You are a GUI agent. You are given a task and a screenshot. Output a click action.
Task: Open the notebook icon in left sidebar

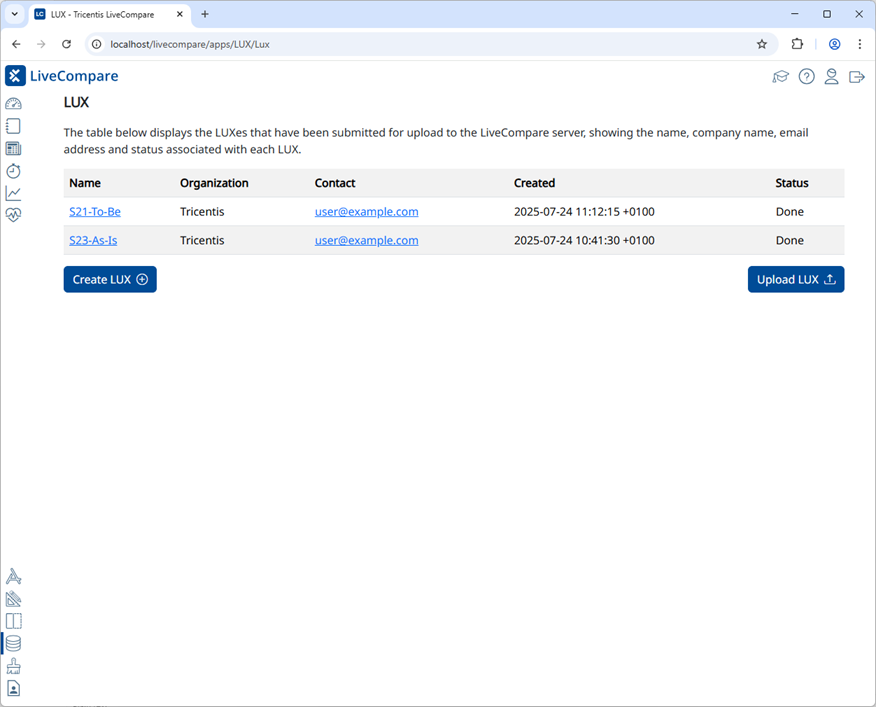[x=13, y=126]
